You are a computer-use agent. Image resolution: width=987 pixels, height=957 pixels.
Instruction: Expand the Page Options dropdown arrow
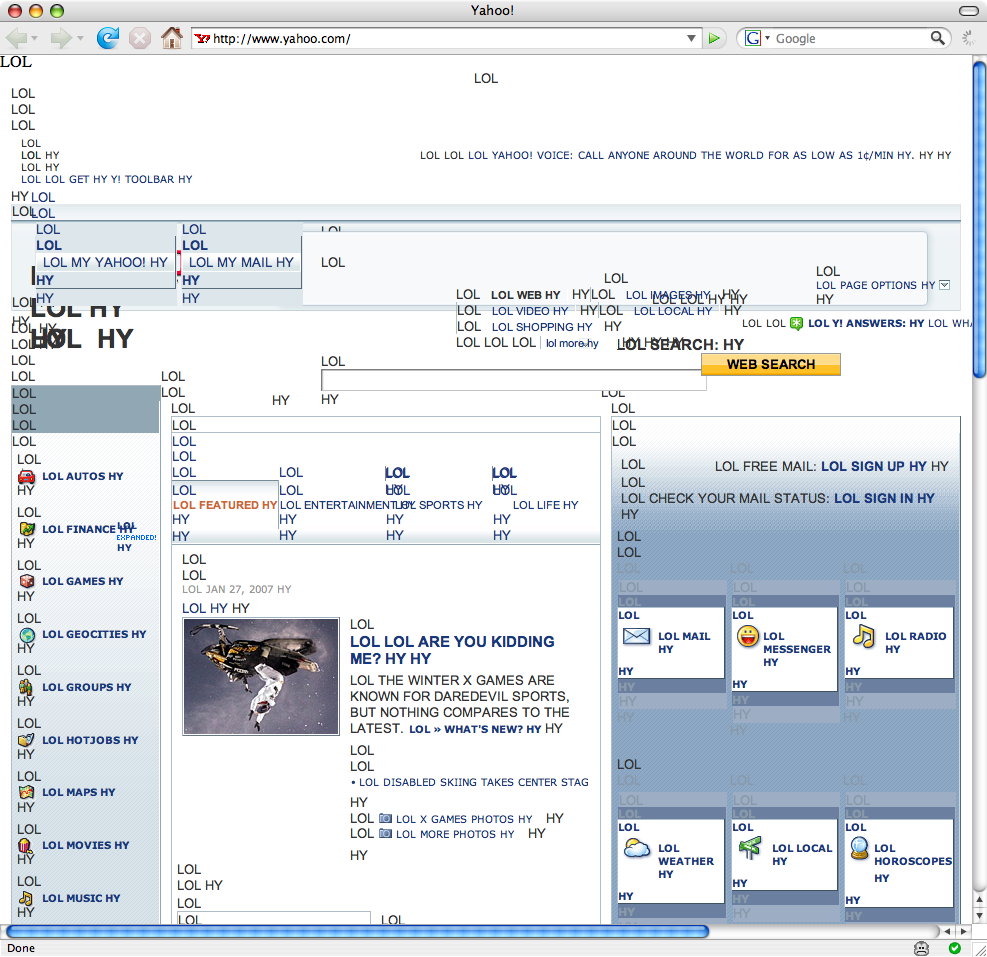coord(944,285)
